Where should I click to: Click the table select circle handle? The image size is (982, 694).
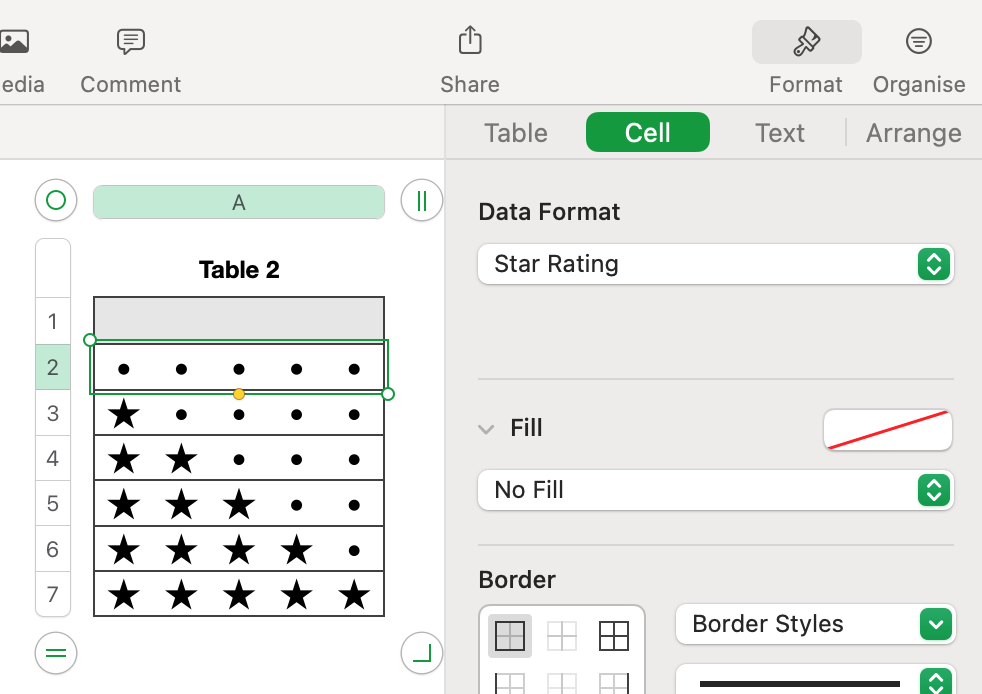point(56,201)
